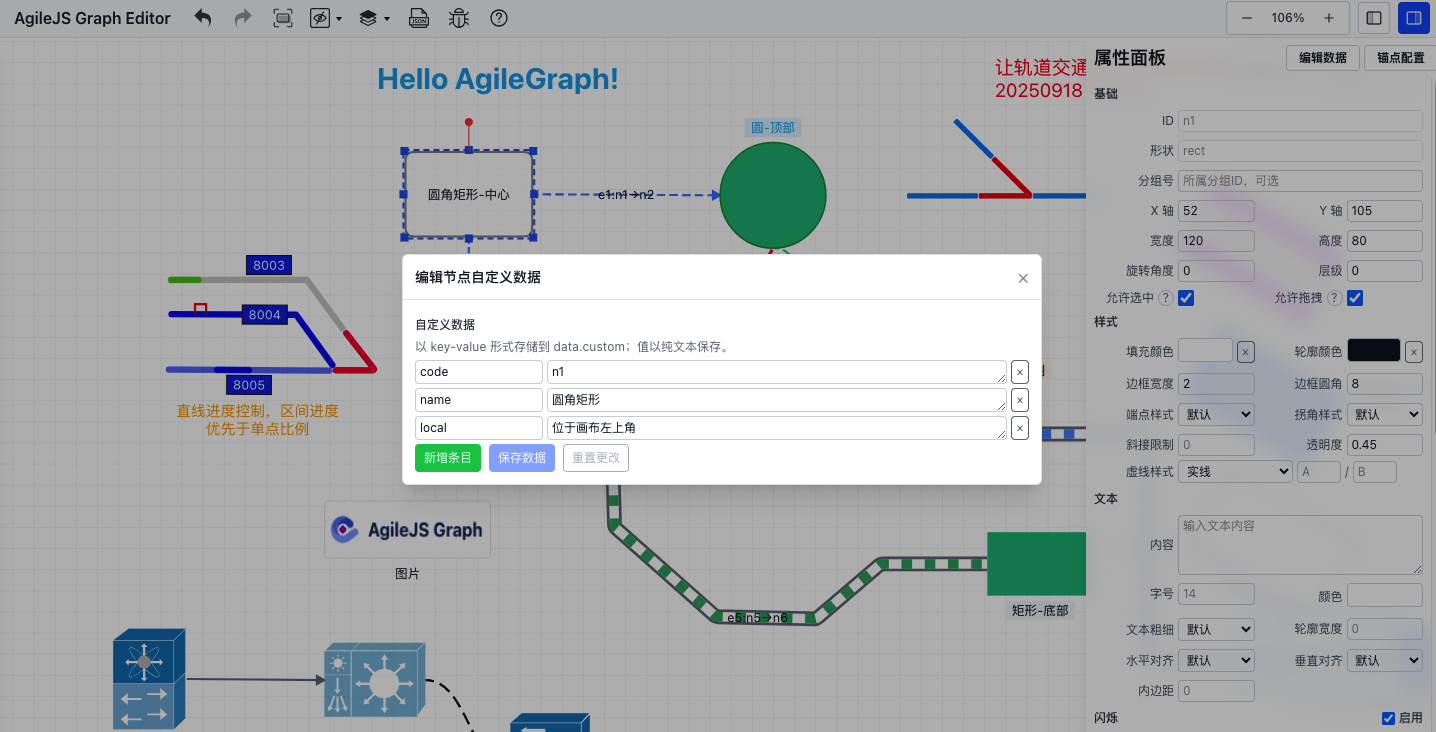Click the 106% zoom level indicator
This screenshot has height=732, width=1436.
point(1288,18)
